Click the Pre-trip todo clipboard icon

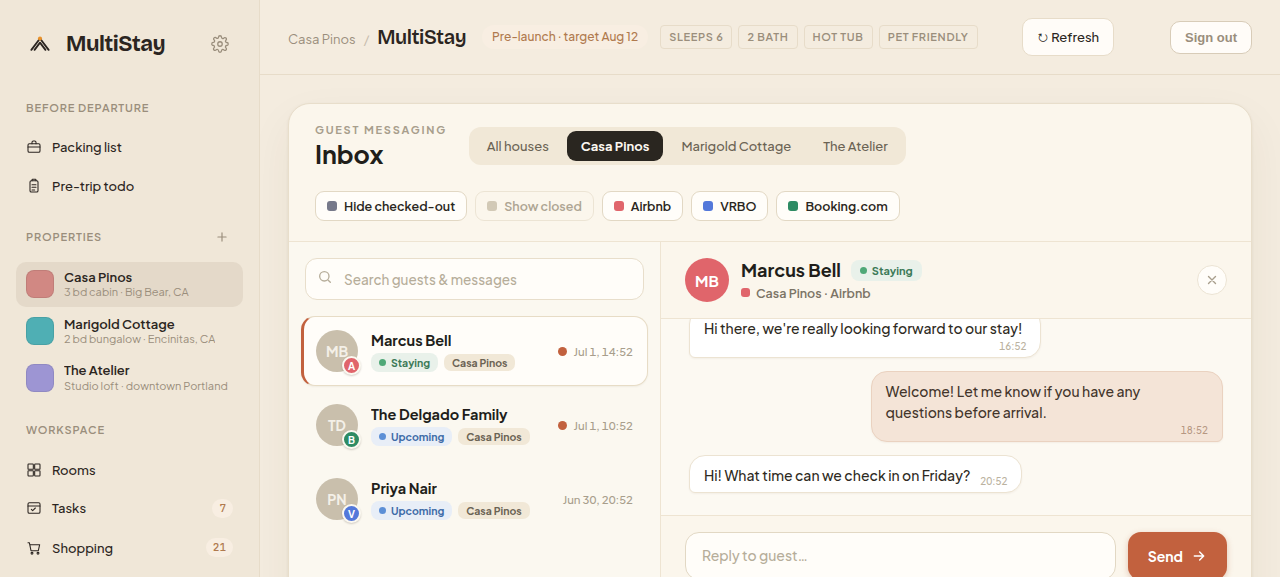click(x=34, y=186)
